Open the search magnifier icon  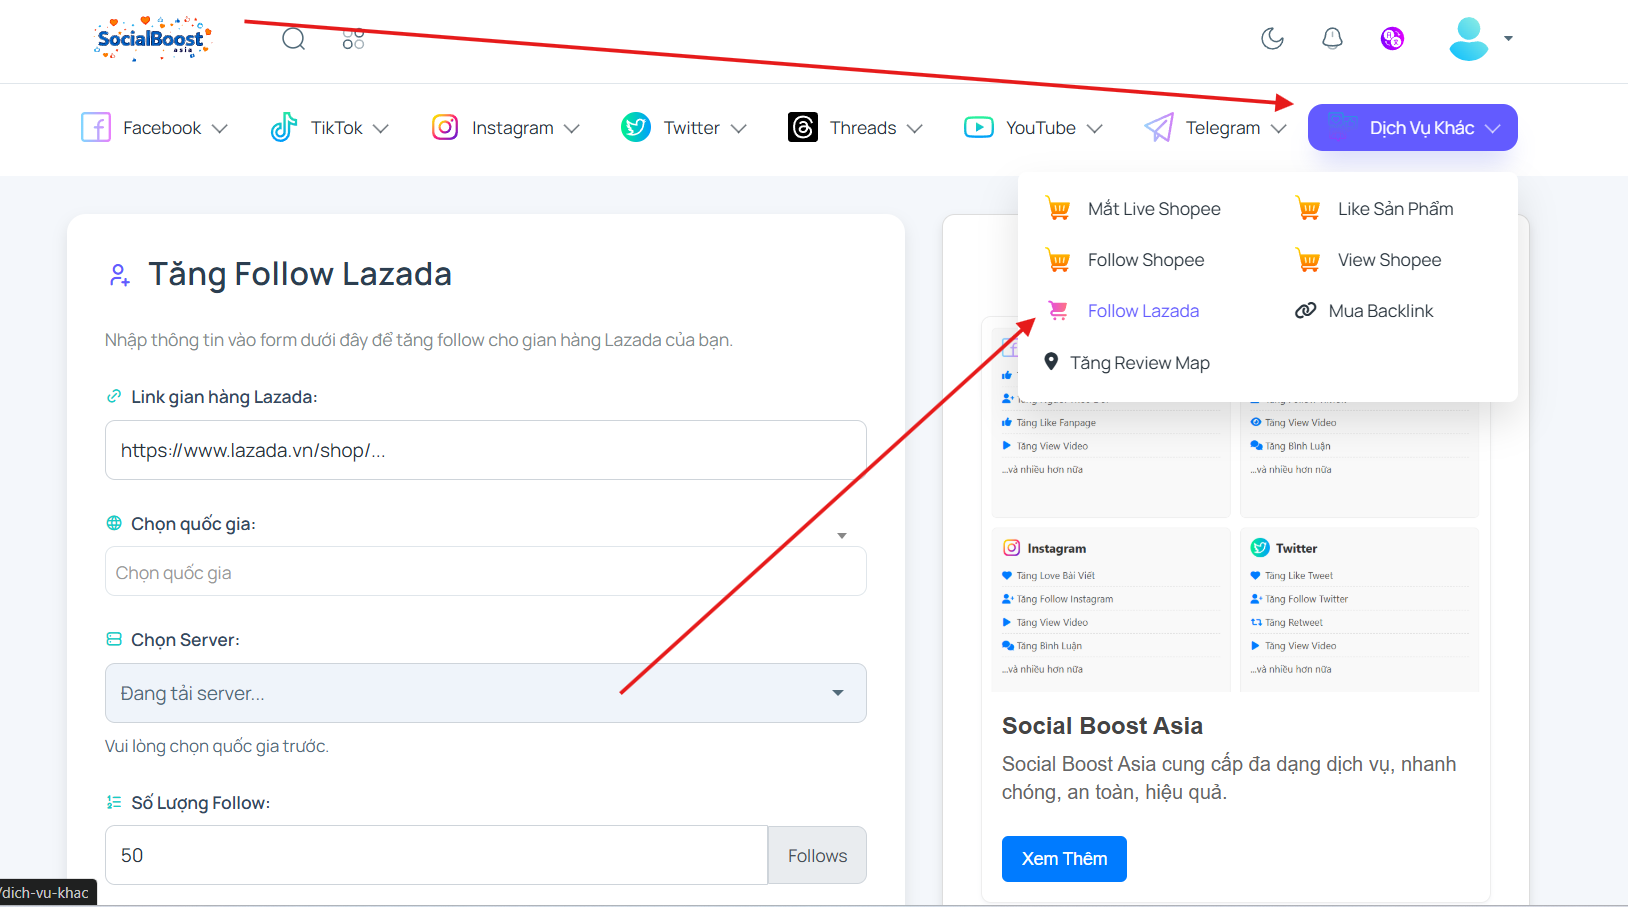click(293, 39)
